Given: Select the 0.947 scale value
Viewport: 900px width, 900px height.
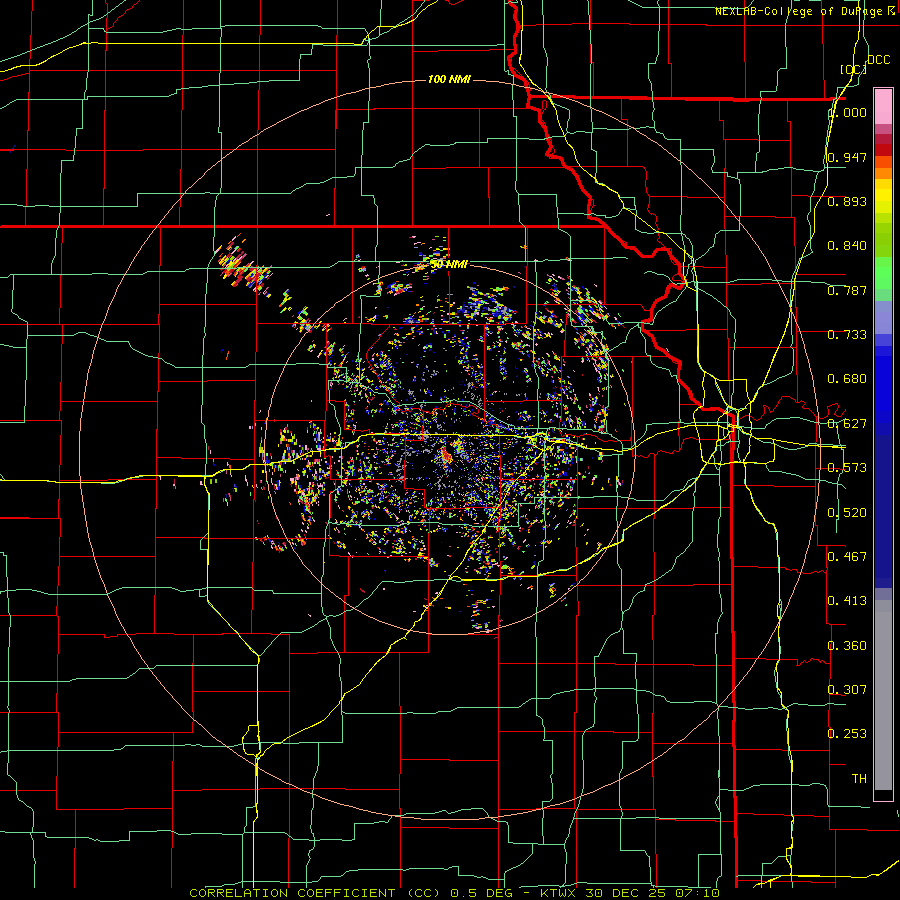Looking at the screenshot, I should 847,157.
